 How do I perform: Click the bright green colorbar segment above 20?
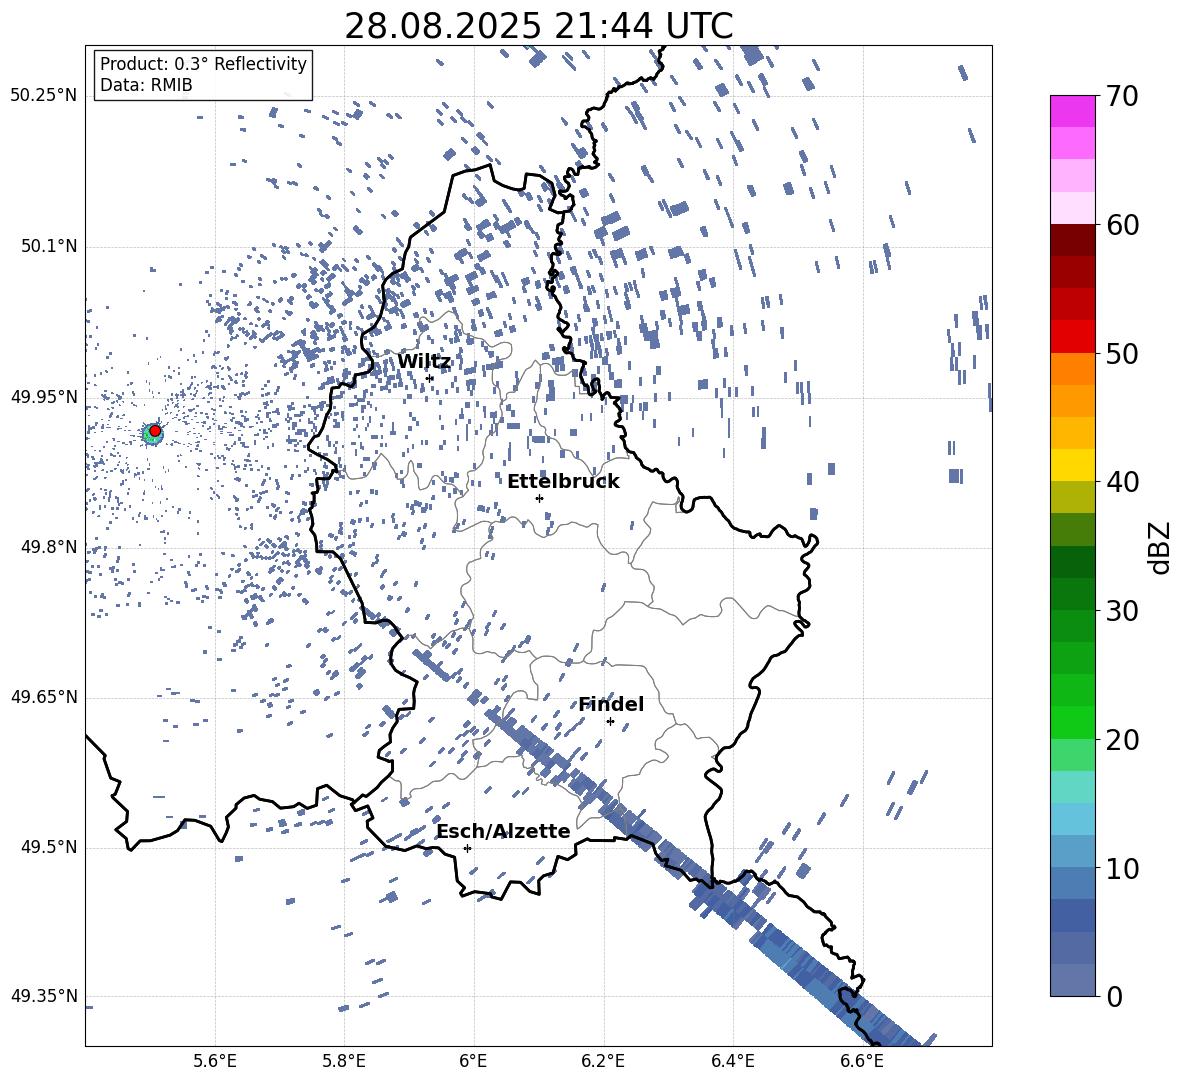pyautogui.click(x=1072, y=722)
